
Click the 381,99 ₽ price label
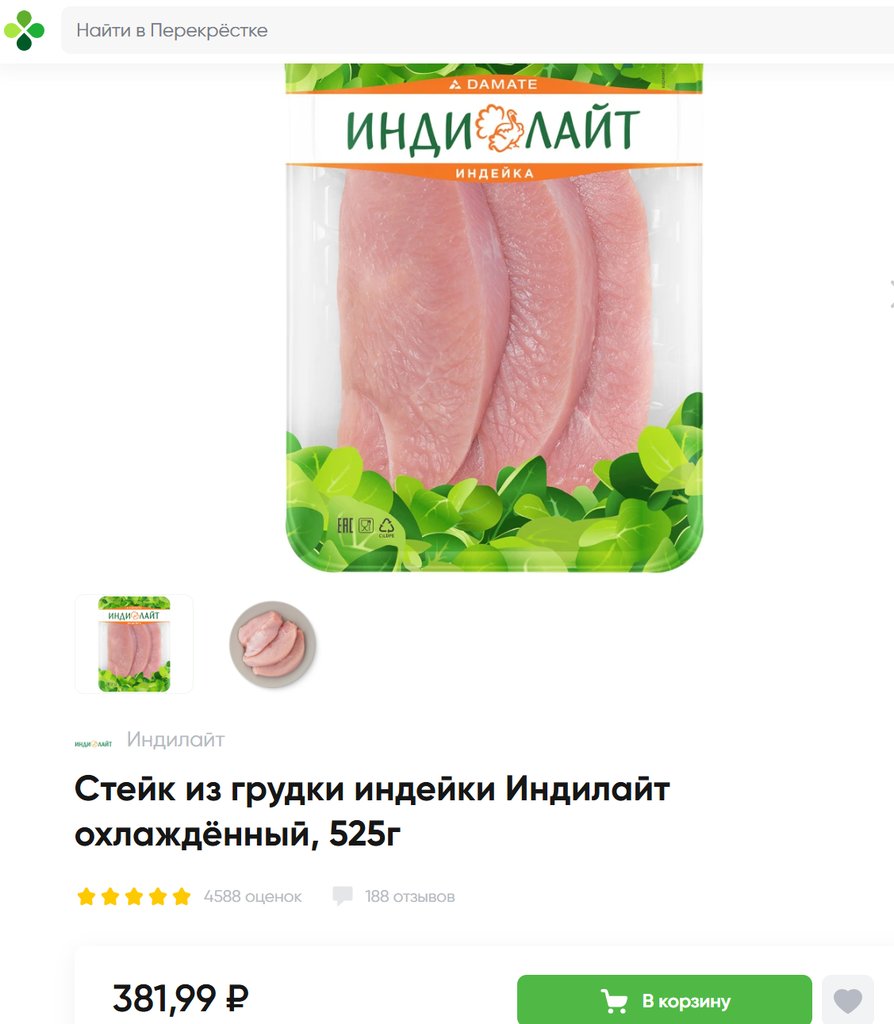click(181, 998)
